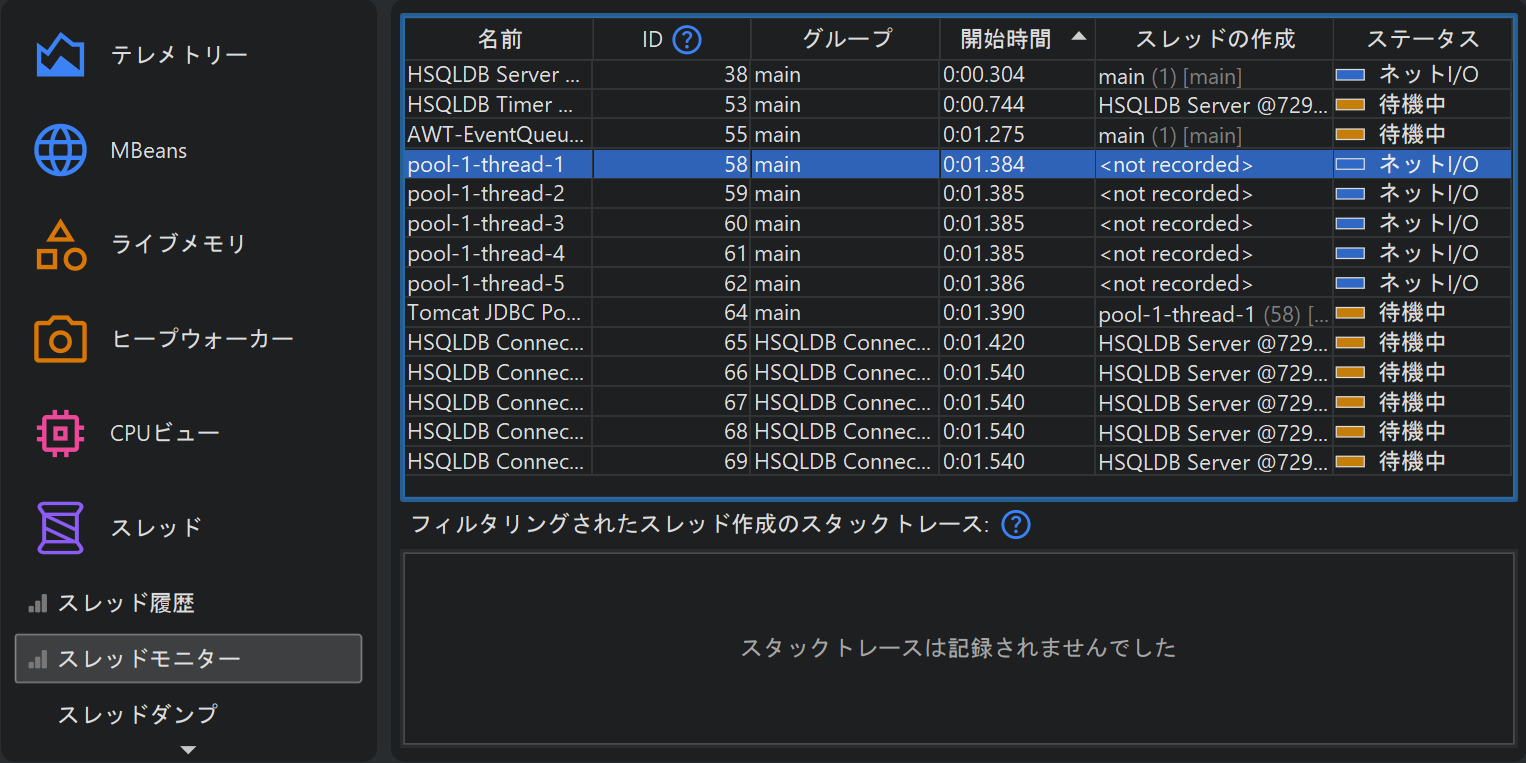Click the CPUビュー chip icon

(60, 433)
